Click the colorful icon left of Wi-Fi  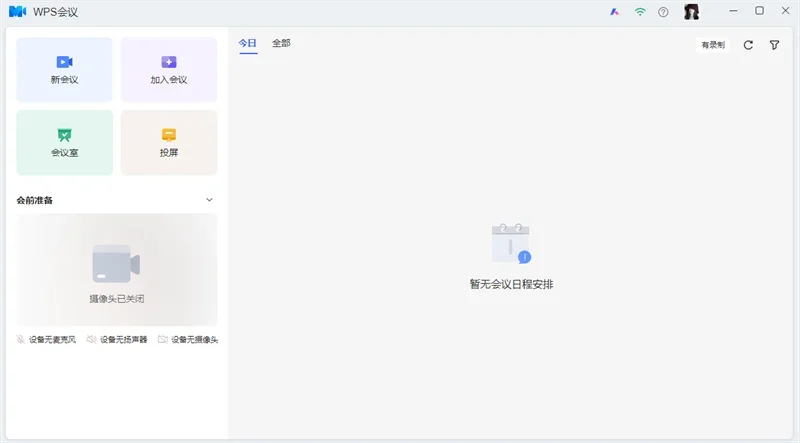tap(614, 12)
